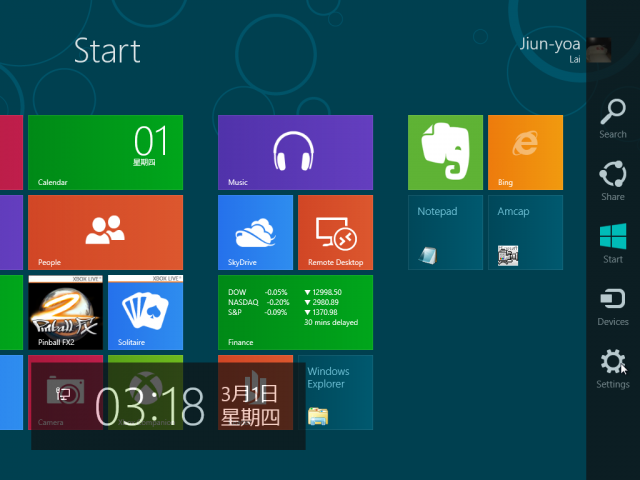Click the user account picture
The image size is (640, 480).
(x=599, y=50)
